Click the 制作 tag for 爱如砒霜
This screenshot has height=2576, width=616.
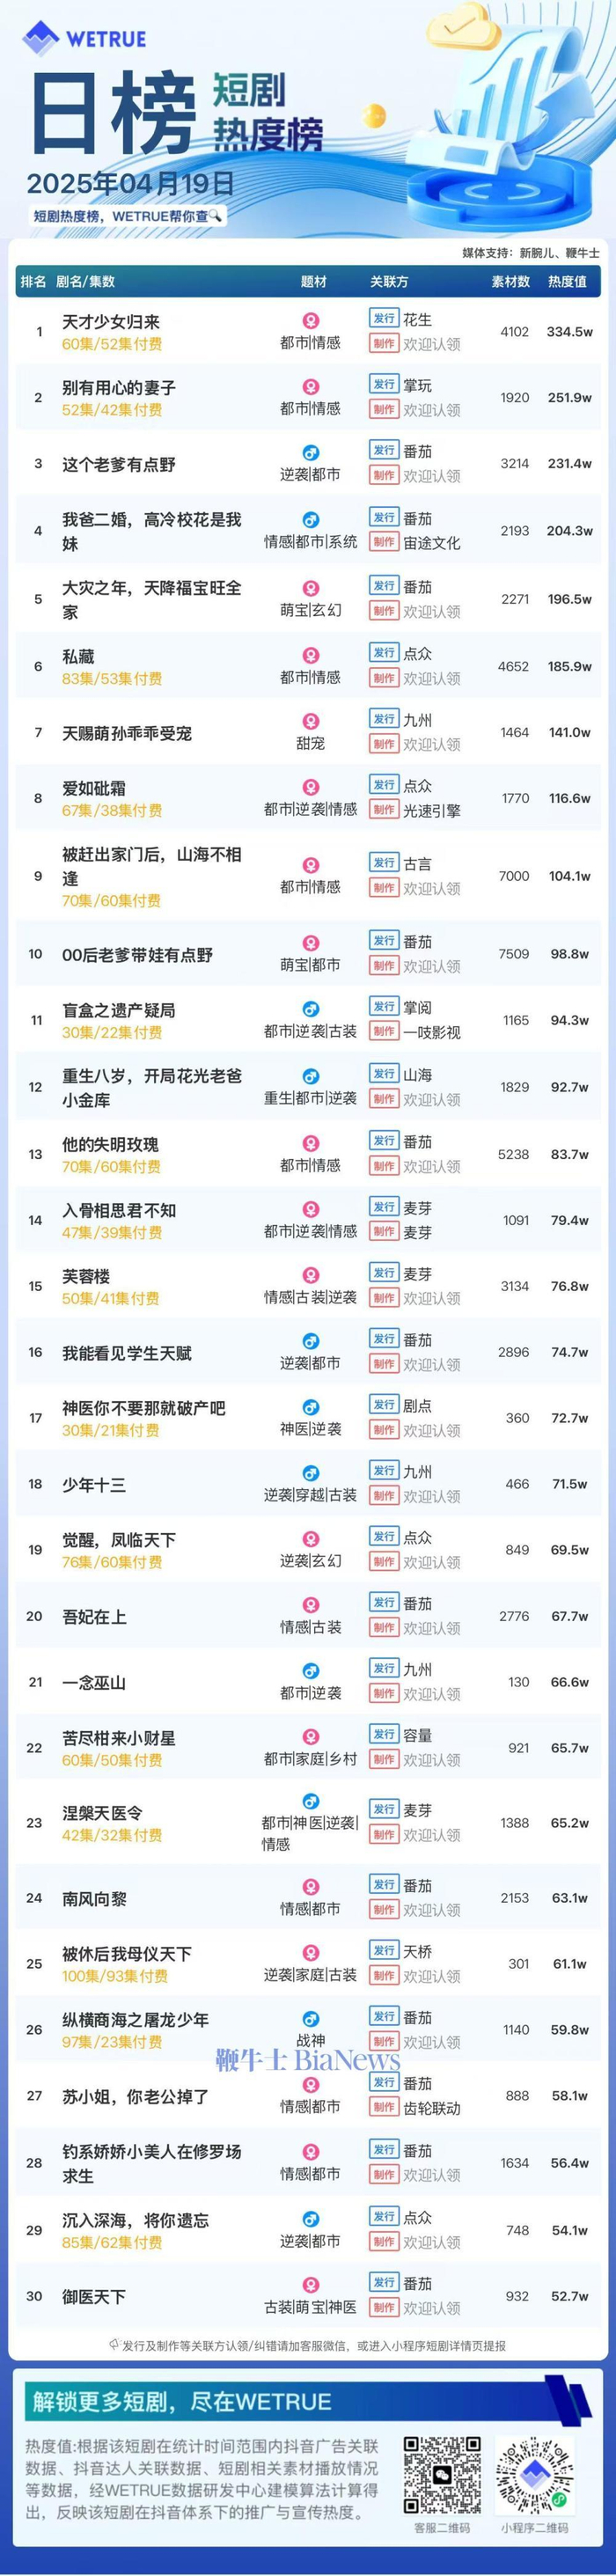click(384, 810)
